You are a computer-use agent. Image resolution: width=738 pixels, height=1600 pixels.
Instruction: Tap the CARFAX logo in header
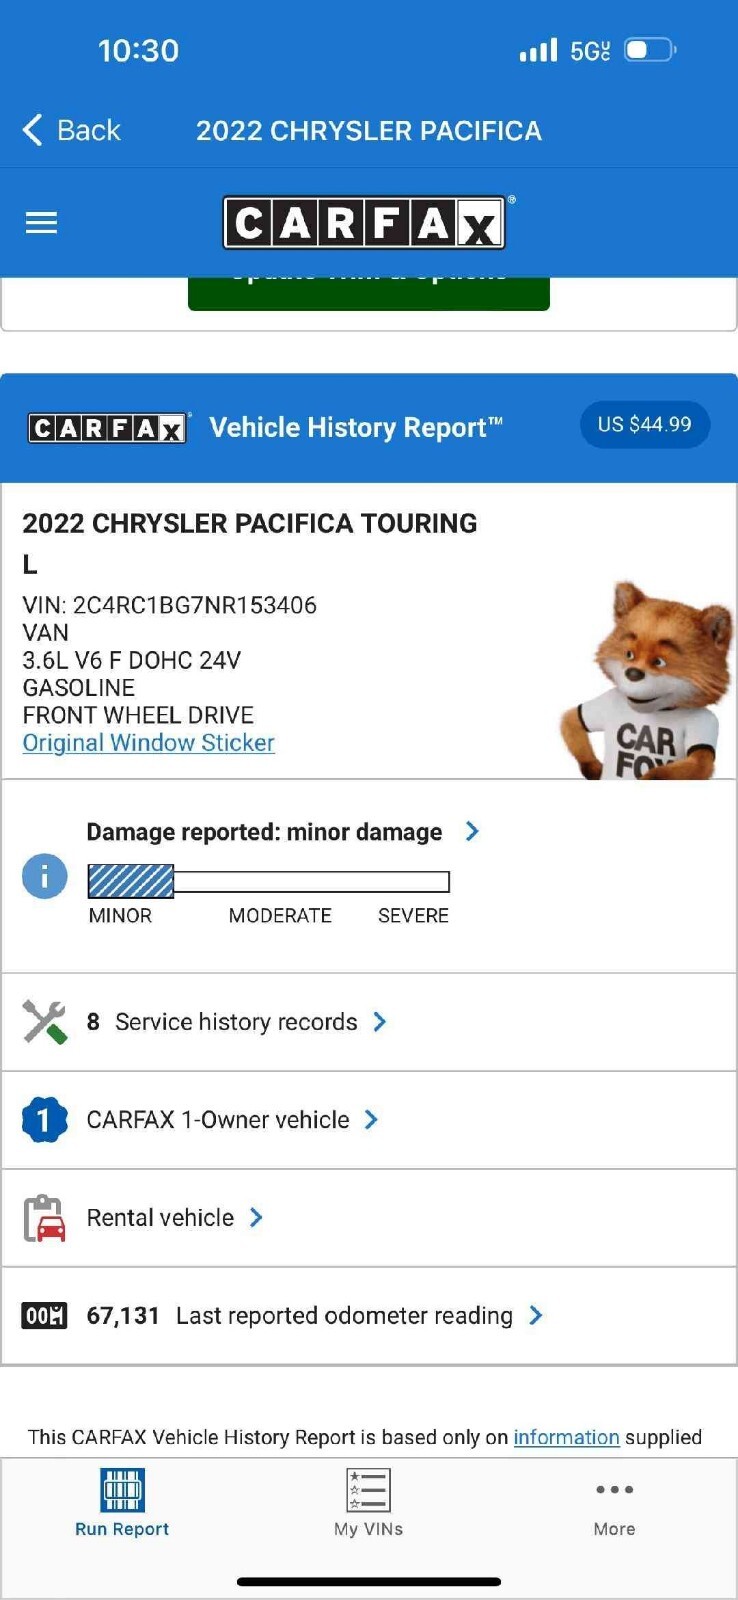point(364,222)
